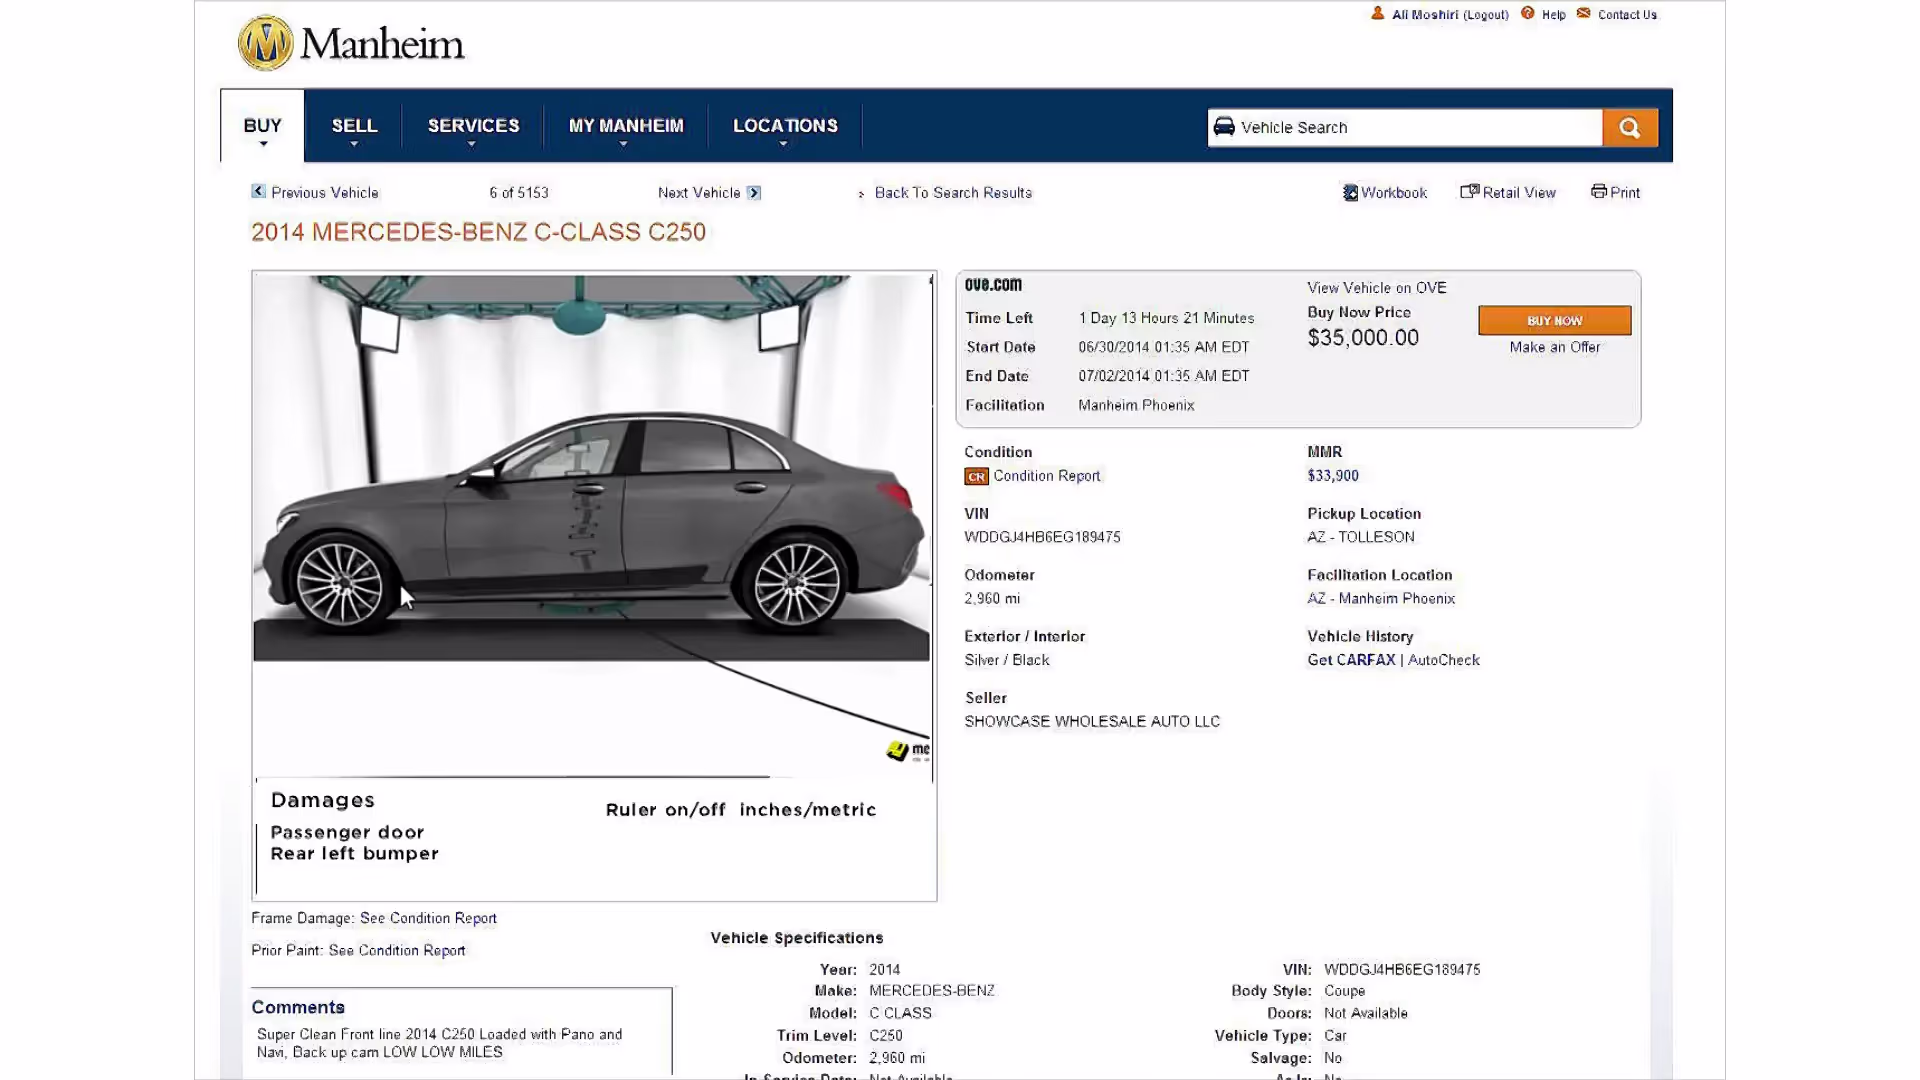Click the Previous Vehicle arrow icon
Screen dimensions: 1920x1080
(258, 192)
